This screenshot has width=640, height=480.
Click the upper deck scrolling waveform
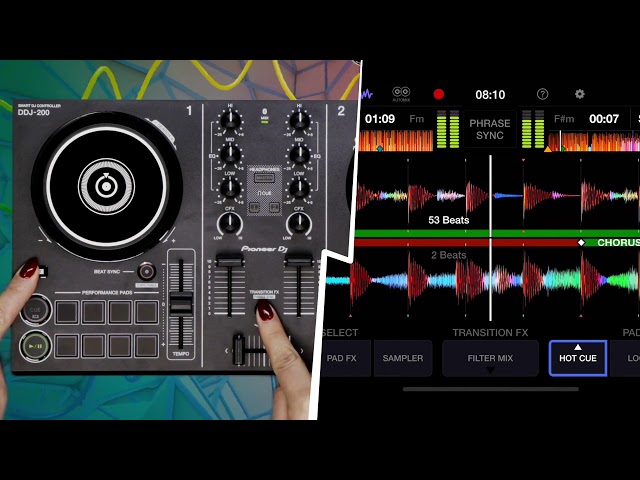click(x=497, y=195)
